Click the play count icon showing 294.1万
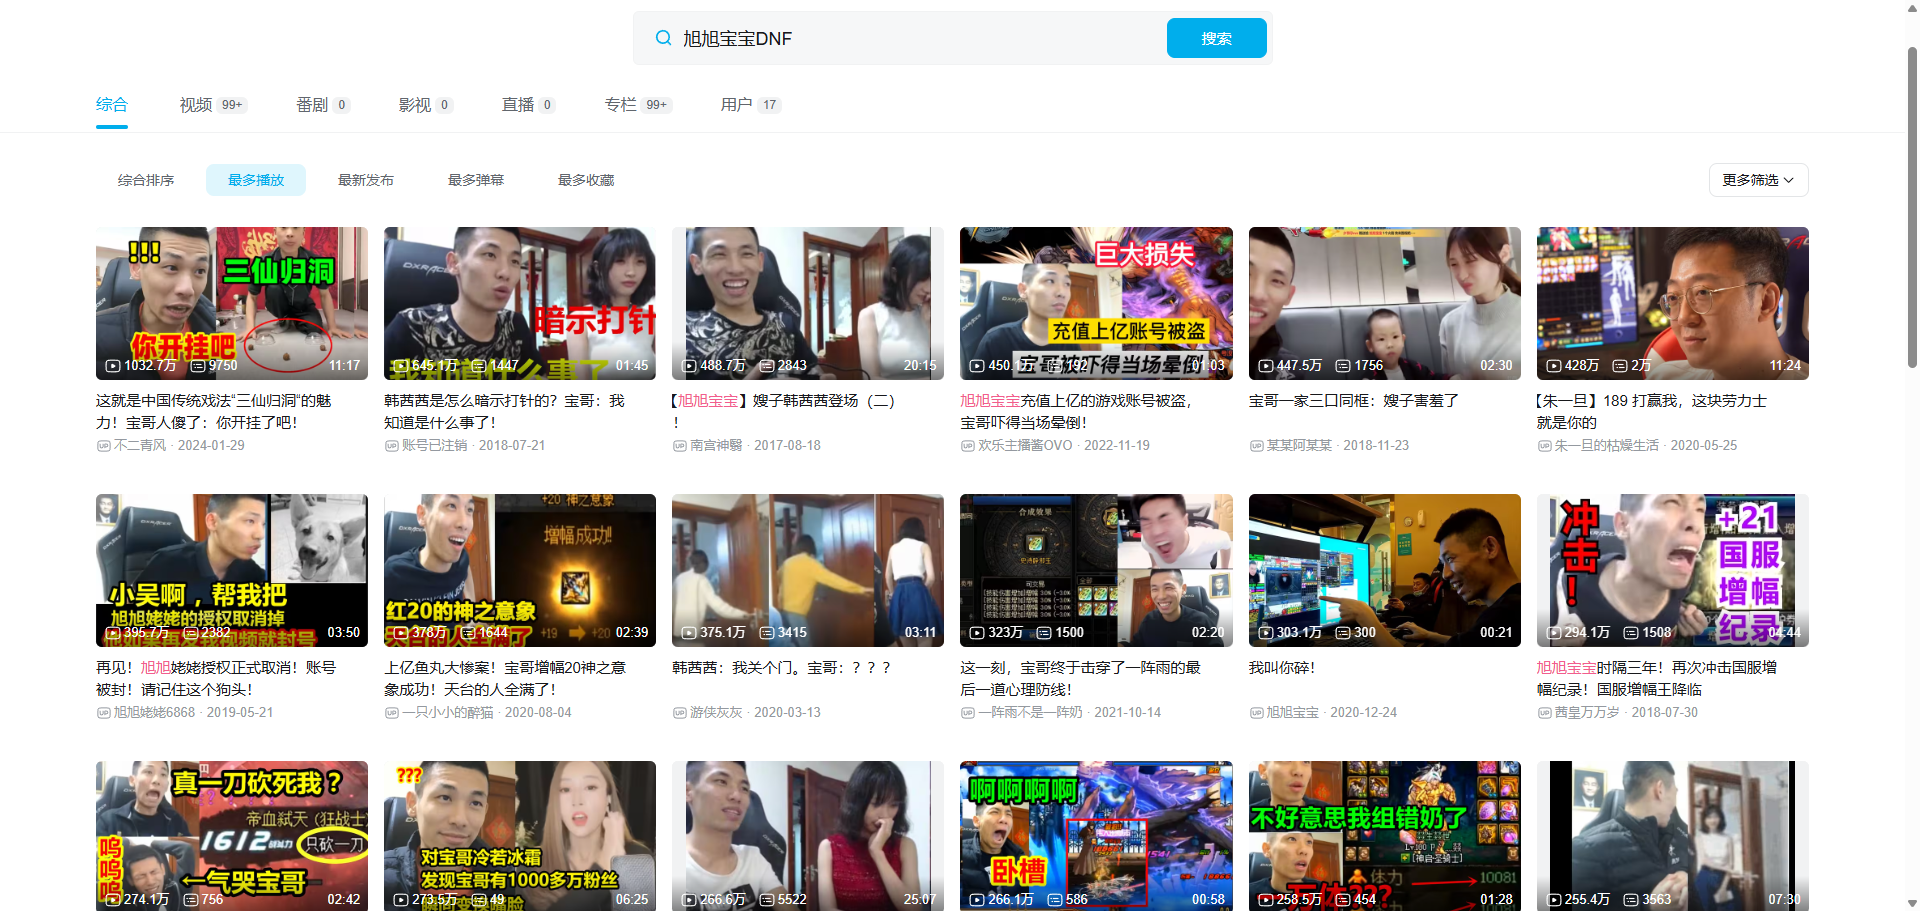Viewport: 1920px width, 911px height. click(1553, 632)
